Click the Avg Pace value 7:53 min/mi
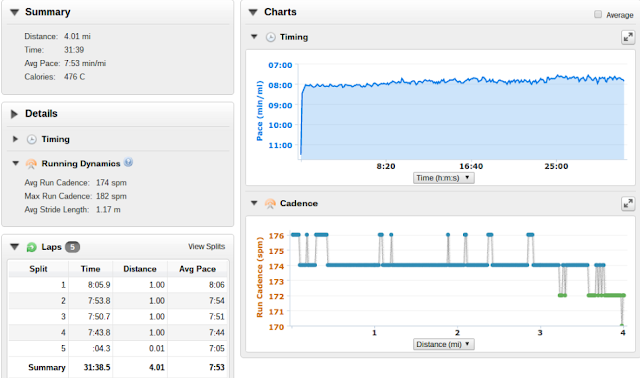Viewport: 640px width, 378px height. tap(85, 63)
